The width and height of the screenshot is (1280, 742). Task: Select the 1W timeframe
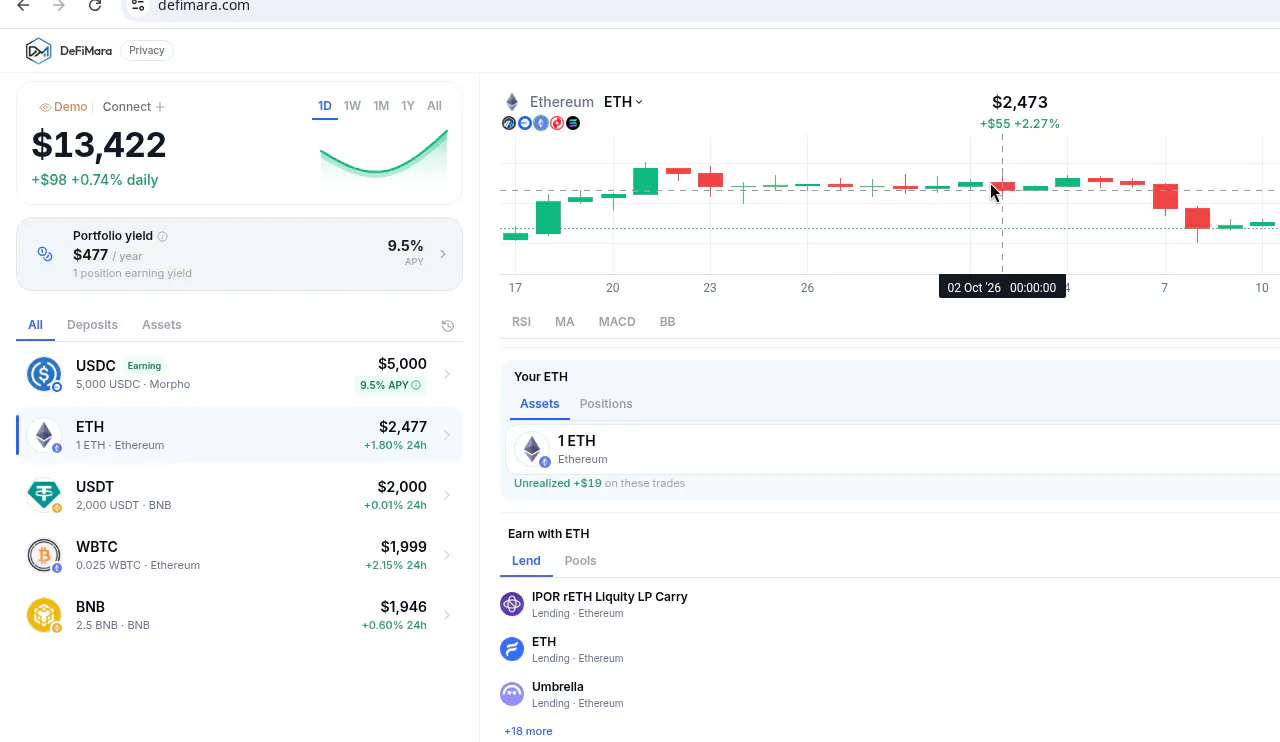352,106
